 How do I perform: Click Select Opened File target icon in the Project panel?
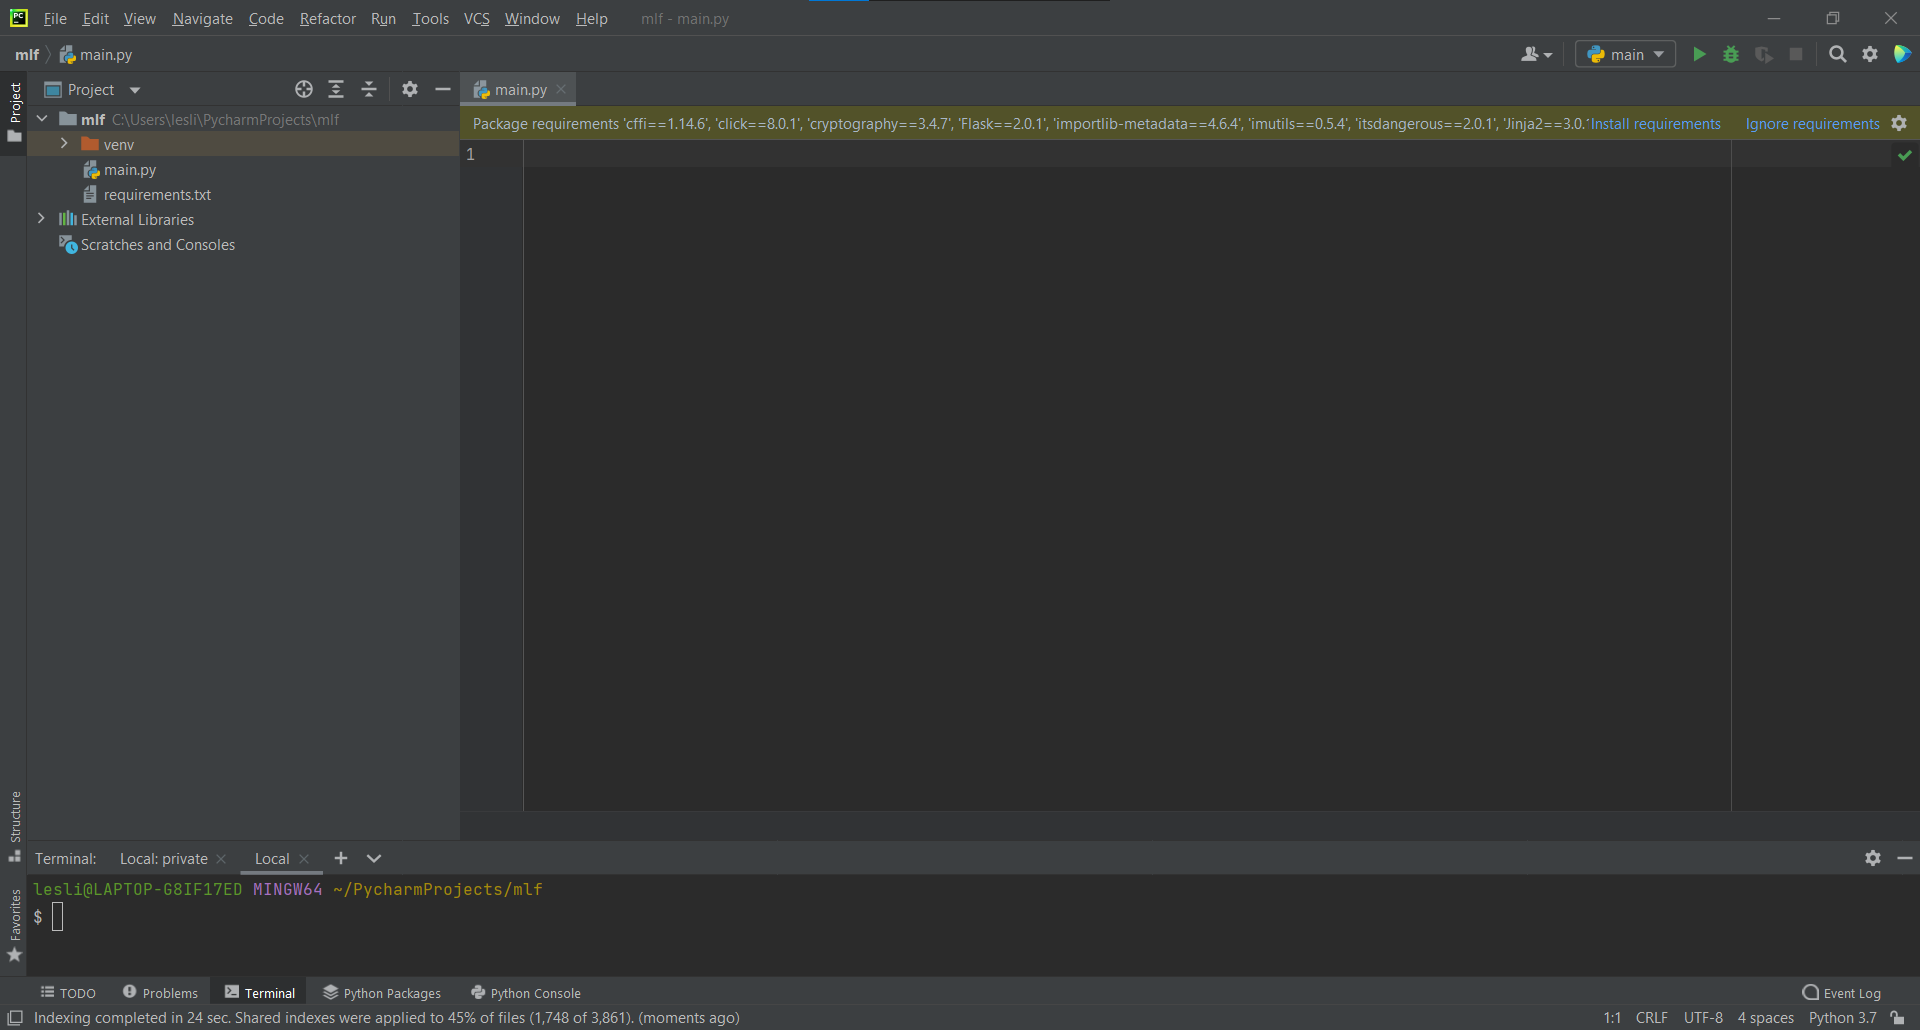tap(304, 89)
